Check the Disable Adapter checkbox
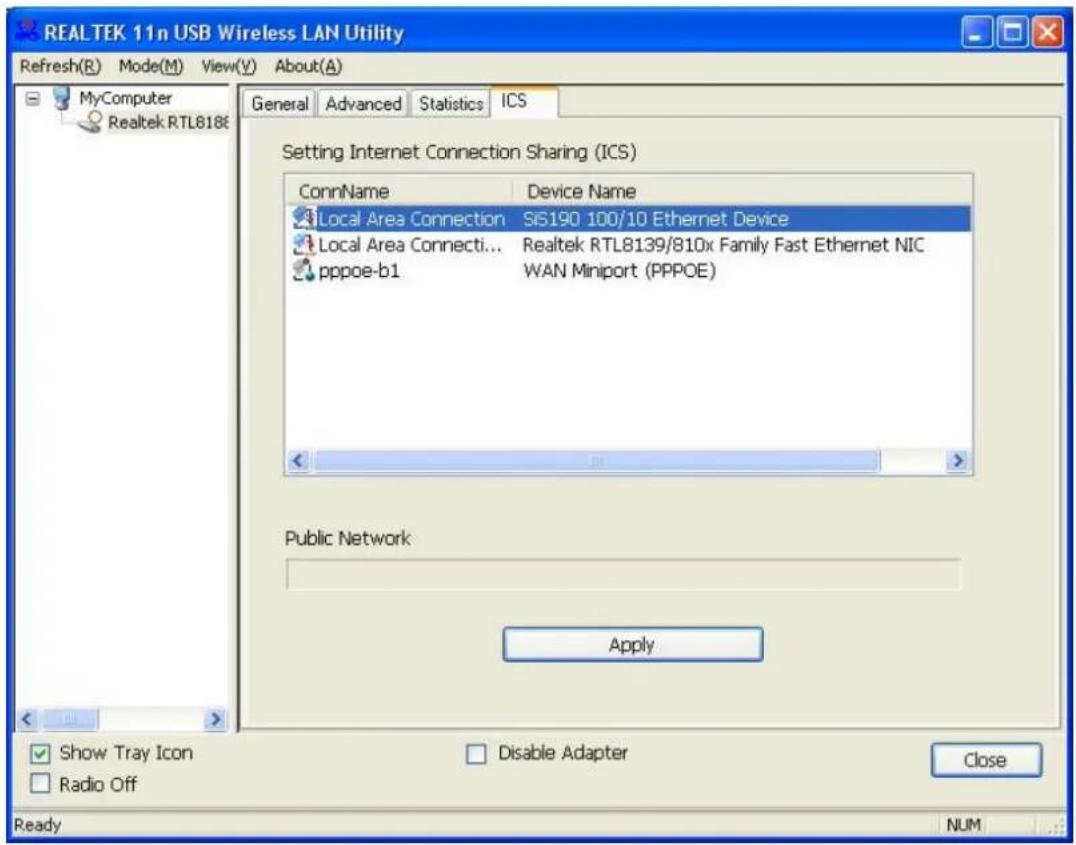The width and height of the screenshot is (1076, 845). [476, 754]
